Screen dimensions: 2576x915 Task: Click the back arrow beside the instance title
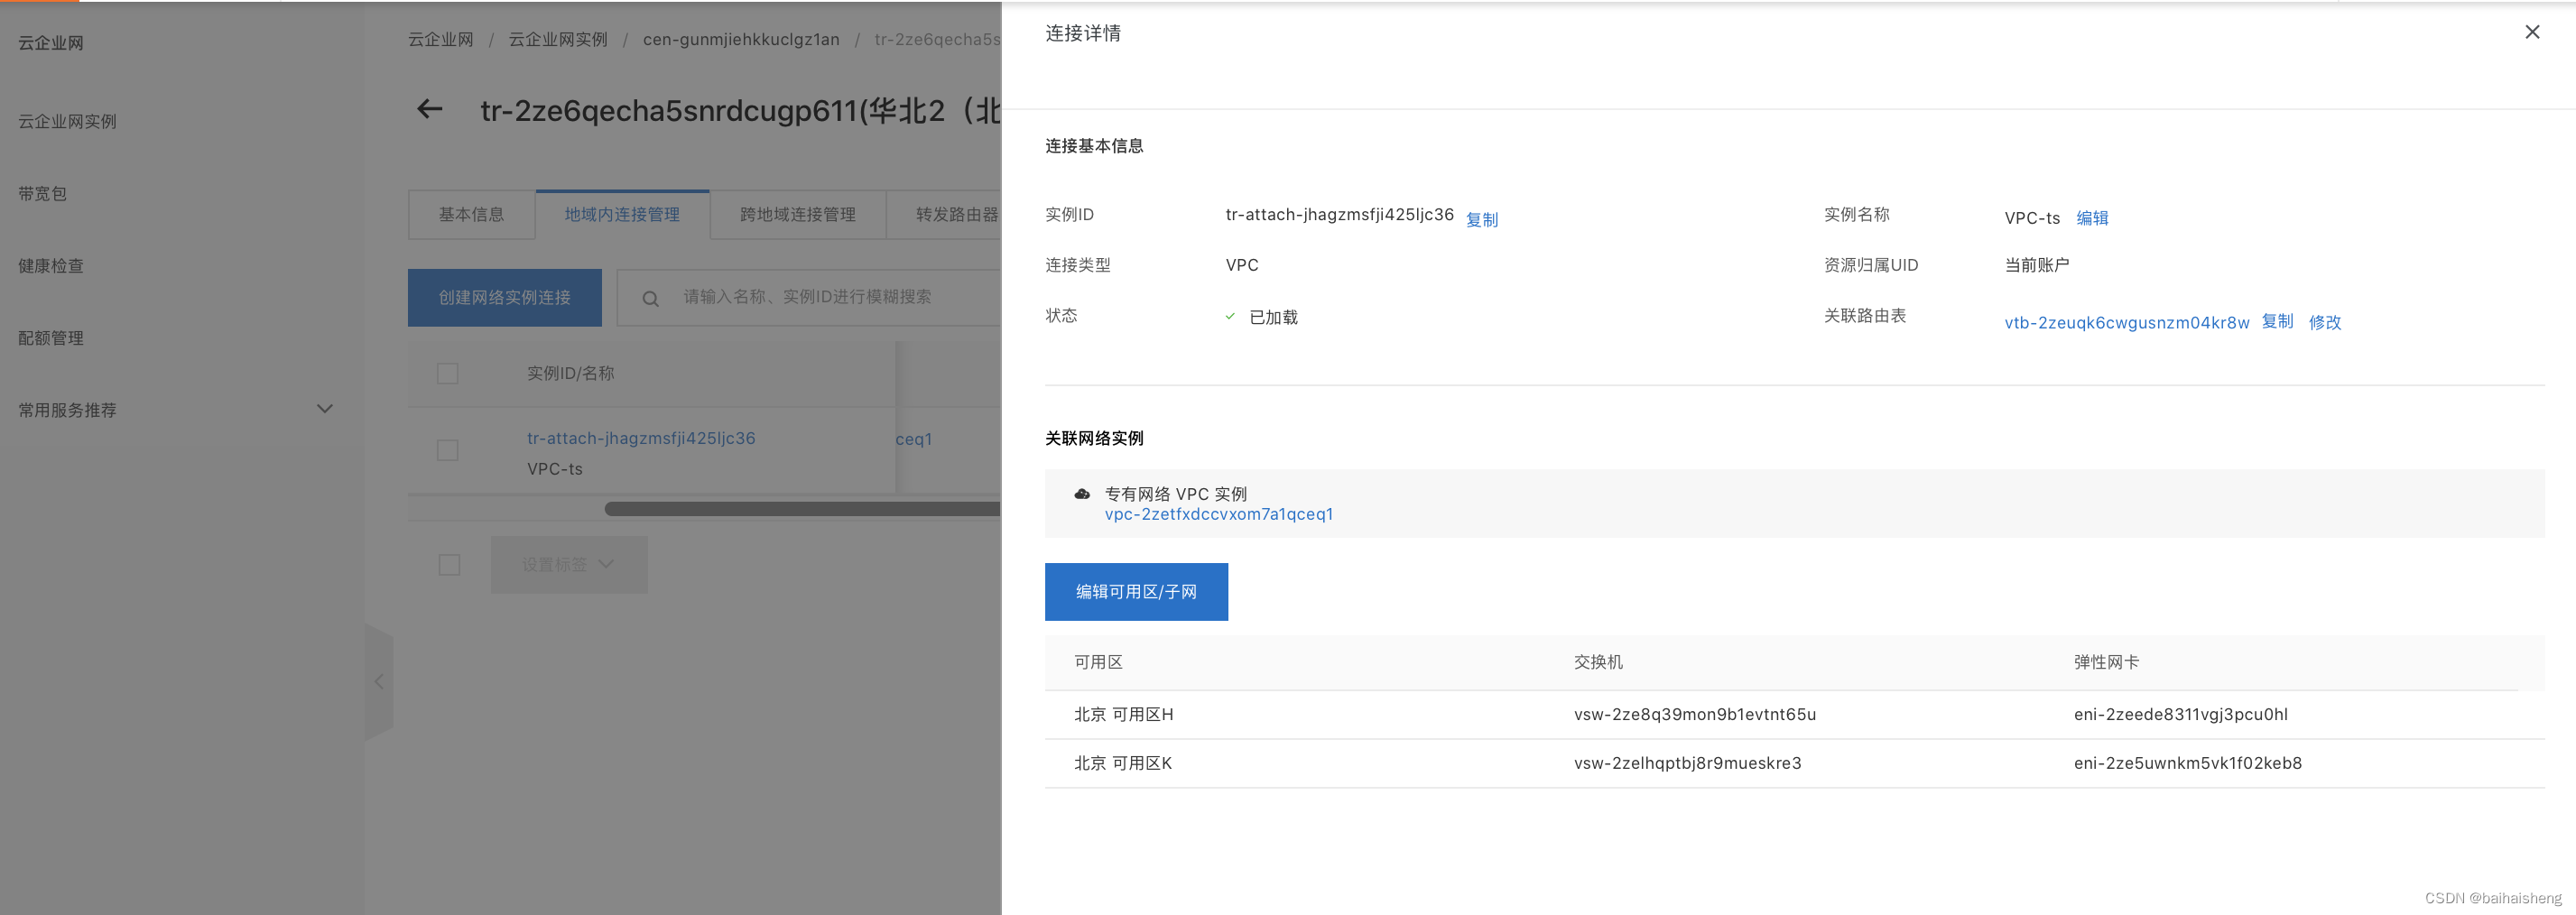429,110
